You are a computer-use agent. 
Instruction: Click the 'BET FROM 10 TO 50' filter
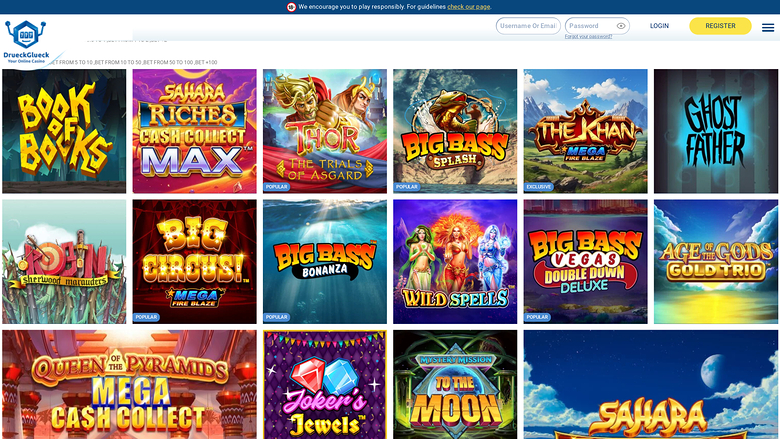coord(118,63)
